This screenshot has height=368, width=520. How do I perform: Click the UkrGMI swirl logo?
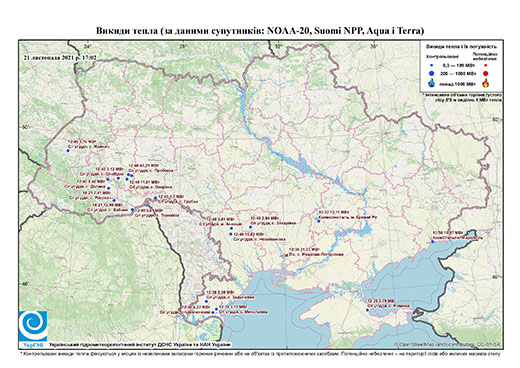(x=33, y=326)
